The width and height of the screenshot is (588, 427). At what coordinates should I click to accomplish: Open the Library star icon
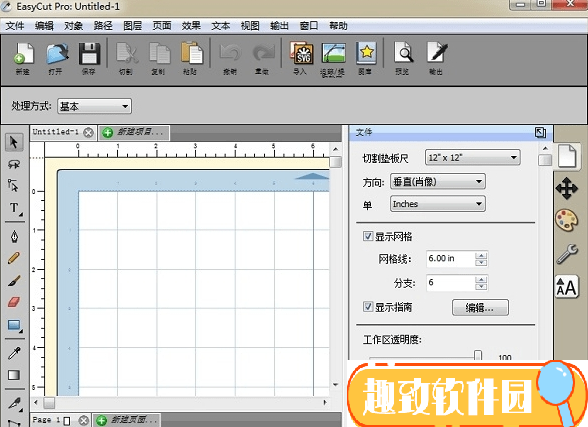366,54
